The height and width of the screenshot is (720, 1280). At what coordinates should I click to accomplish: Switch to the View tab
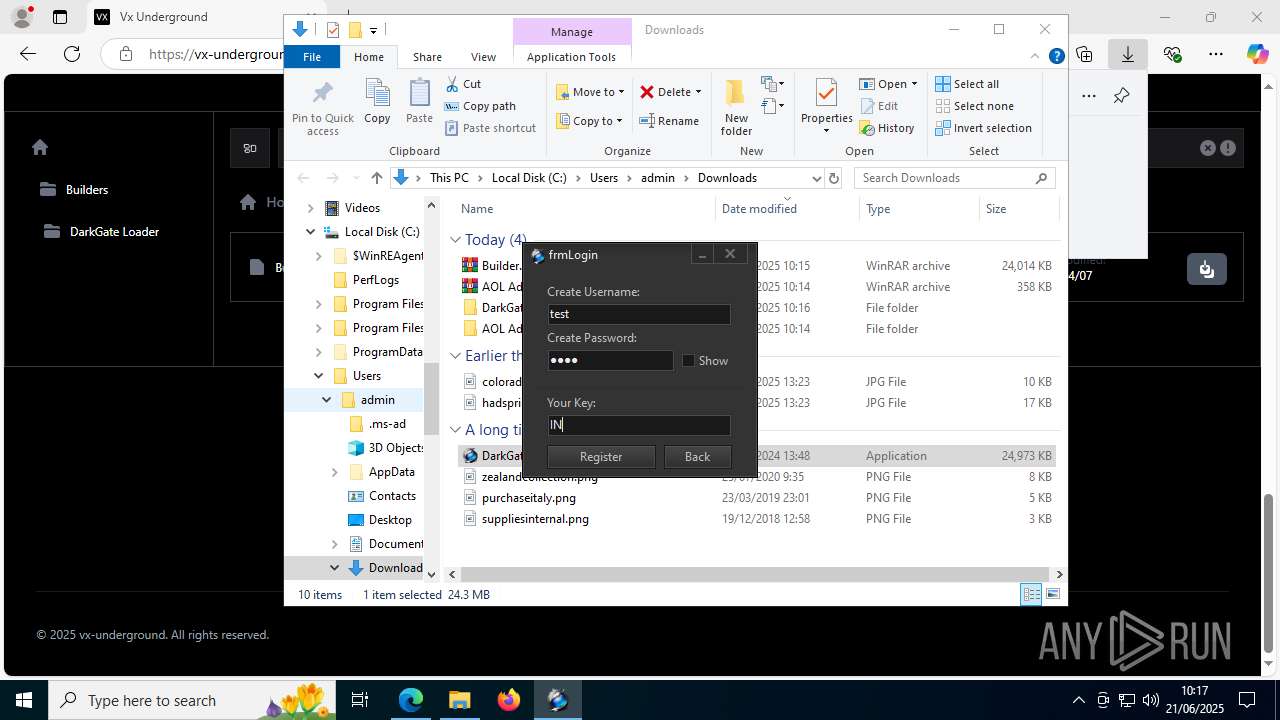click(483, 57)
